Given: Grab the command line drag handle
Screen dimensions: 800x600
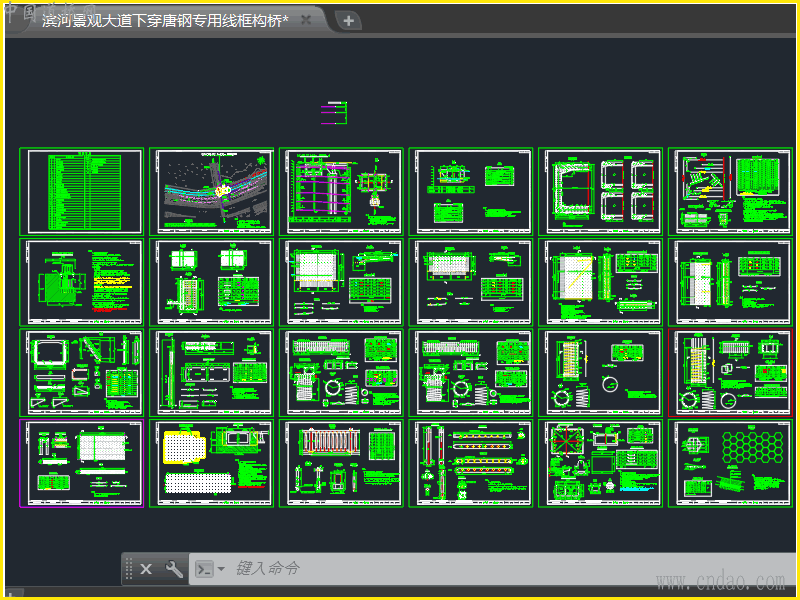Looking at the screenshot, I should click(x=129, y=568).
